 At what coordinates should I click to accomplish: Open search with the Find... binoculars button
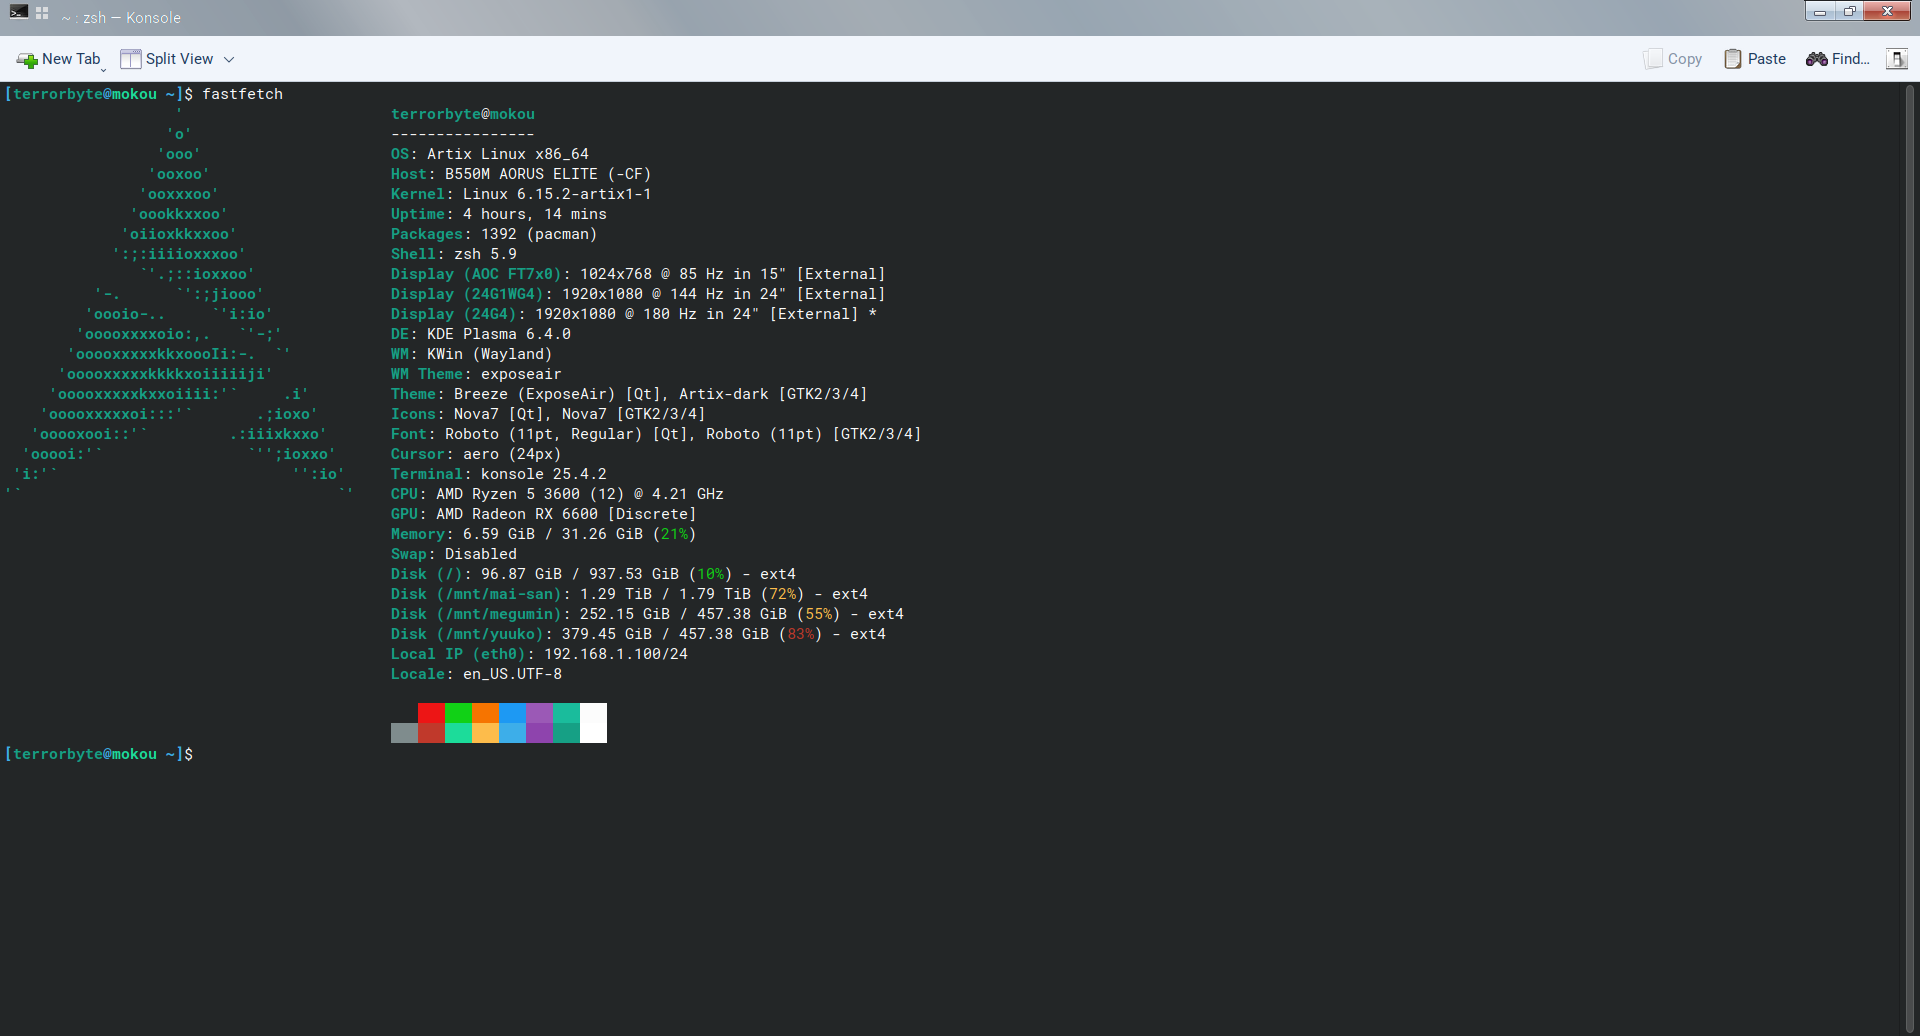1838,59
